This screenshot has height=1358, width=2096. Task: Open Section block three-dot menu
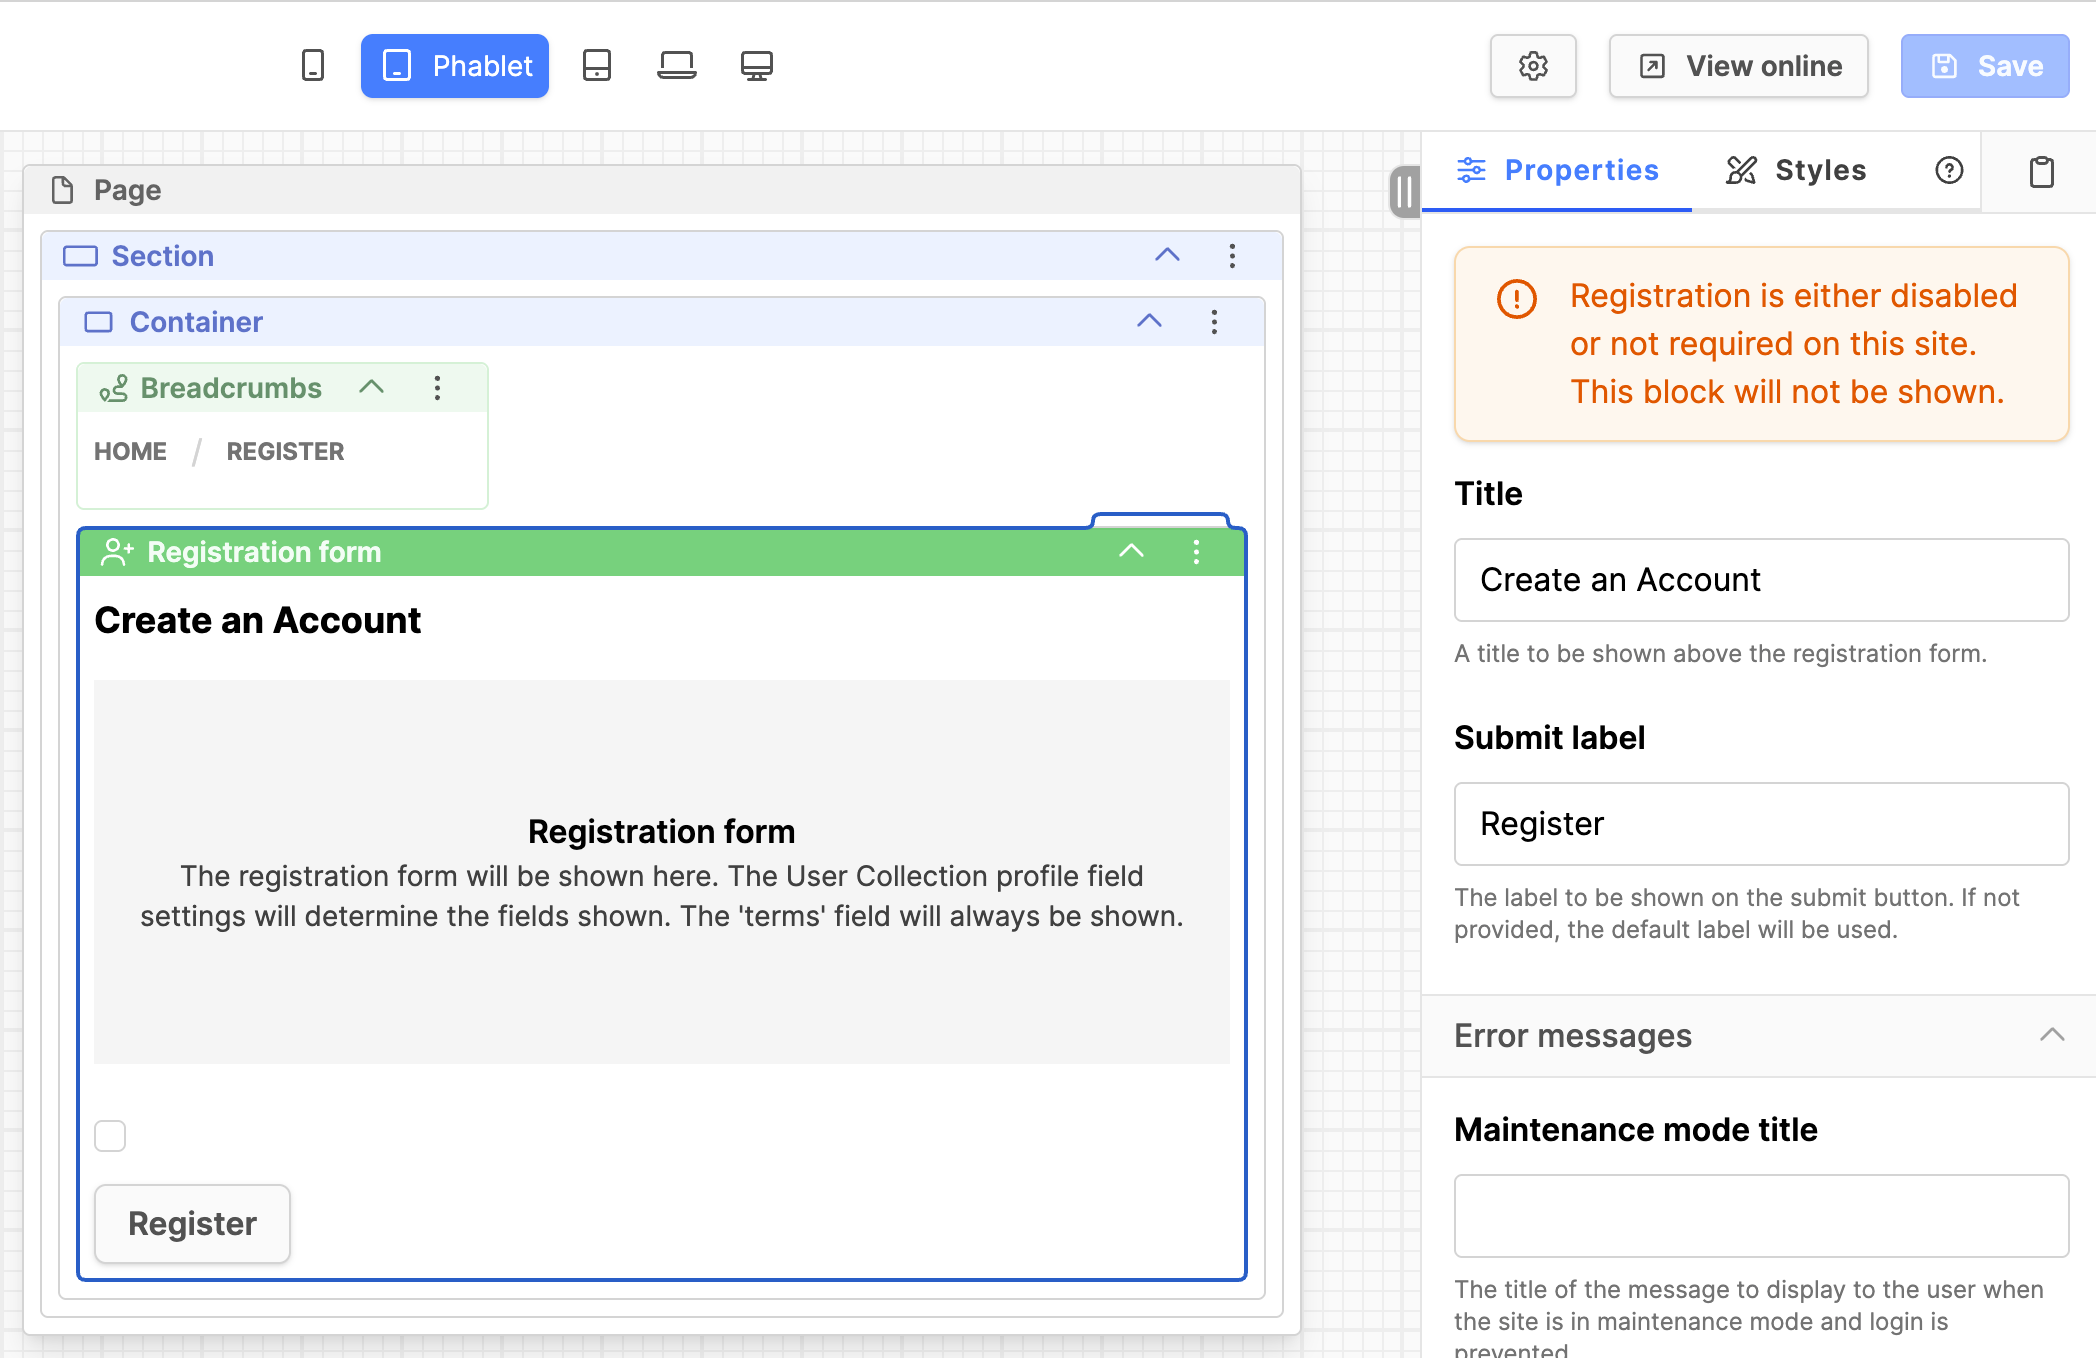[1232, 256]
